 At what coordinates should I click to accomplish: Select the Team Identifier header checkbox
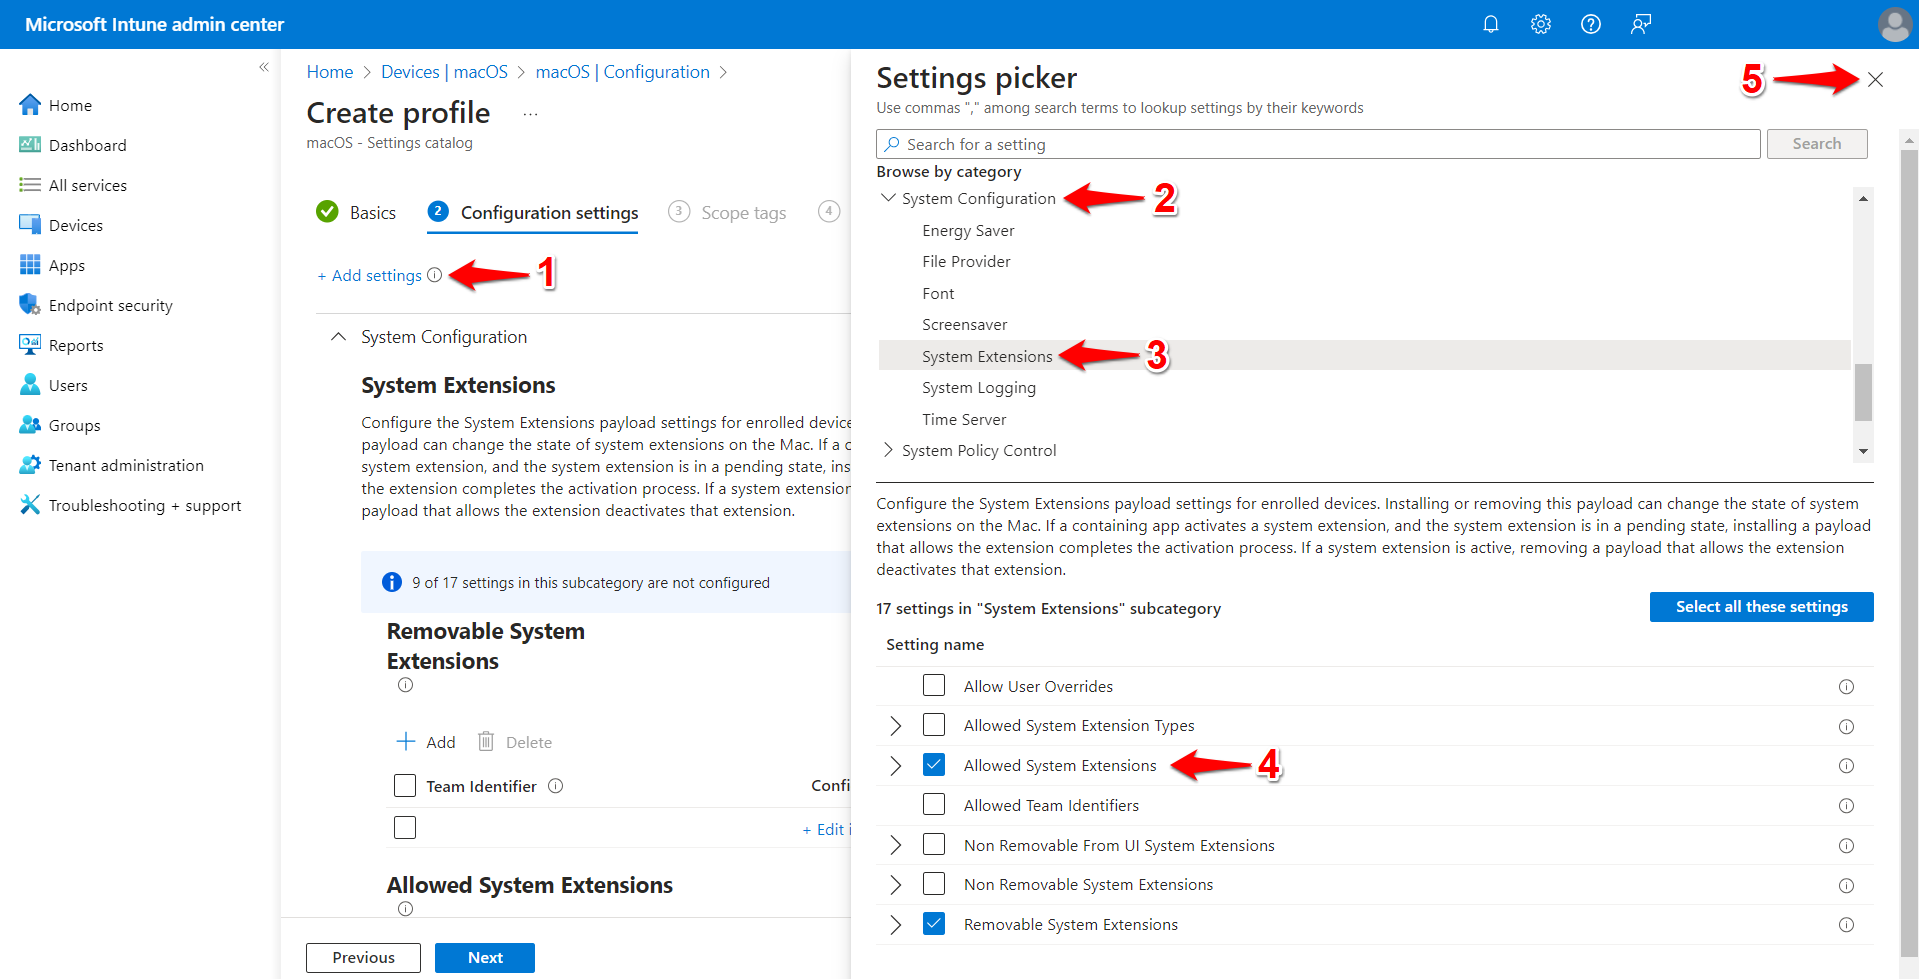405,786
